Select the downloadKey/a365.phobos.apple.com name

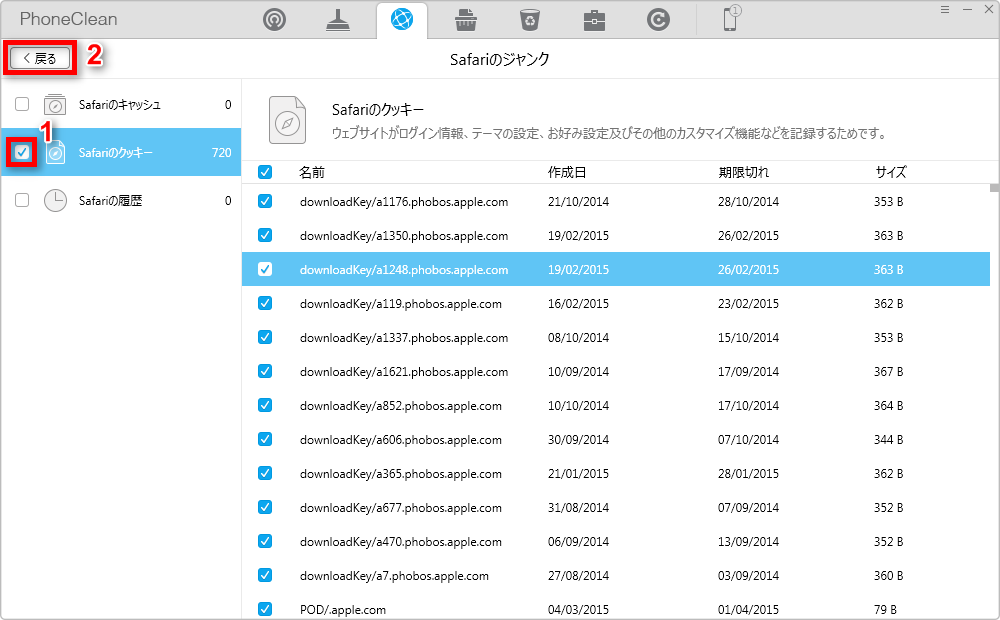tap(401, 473)
